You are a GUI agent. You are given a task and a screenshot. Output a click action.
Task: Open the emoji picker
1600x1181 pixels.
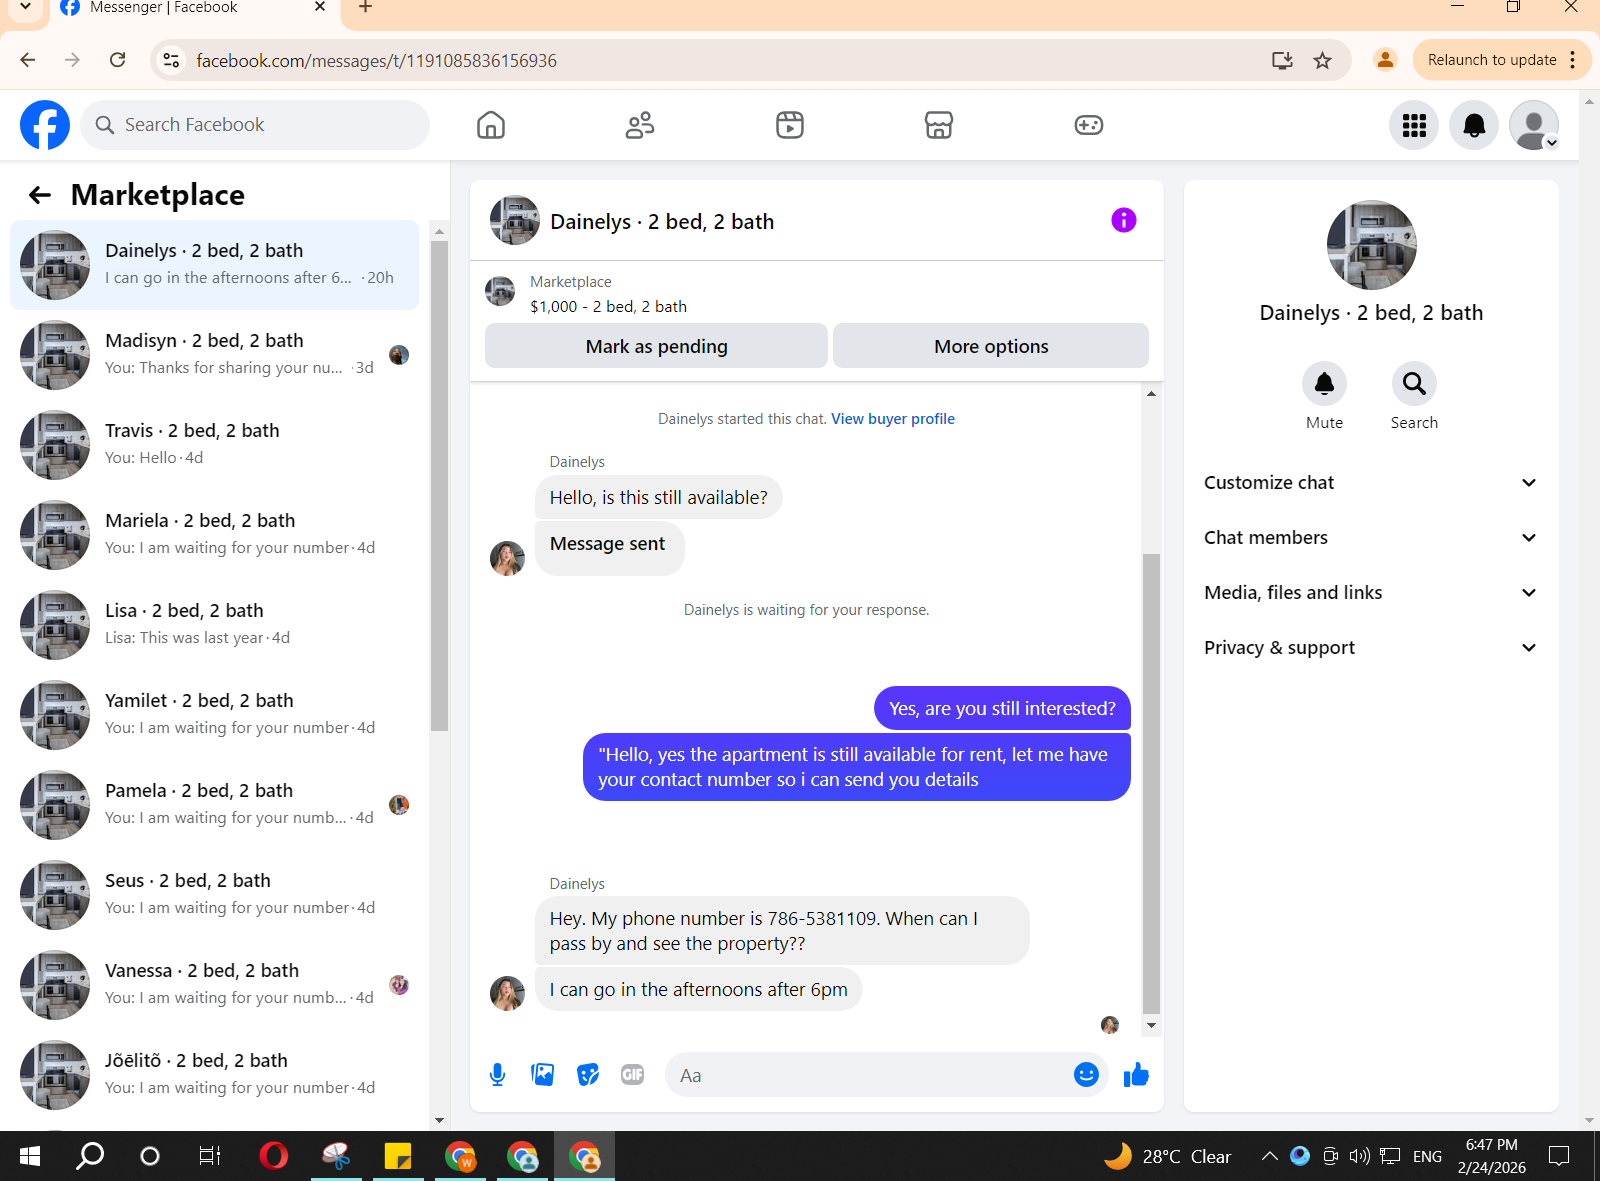(x=1086, y=1075)
